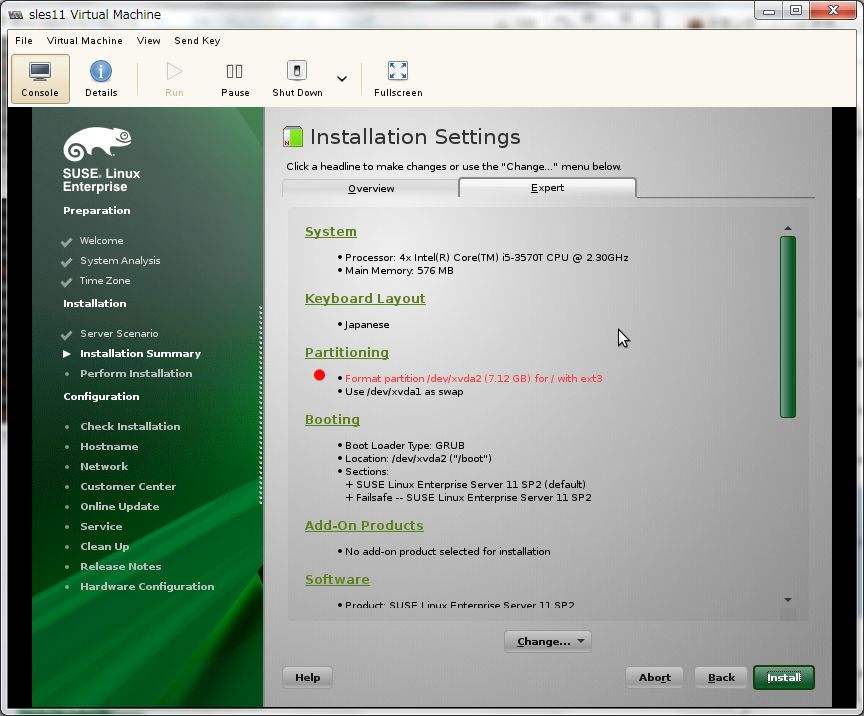The width and height of the screenshot is (864, 716).
Task: Click the System Analysis sidebar step
Action: coord(120,261)
